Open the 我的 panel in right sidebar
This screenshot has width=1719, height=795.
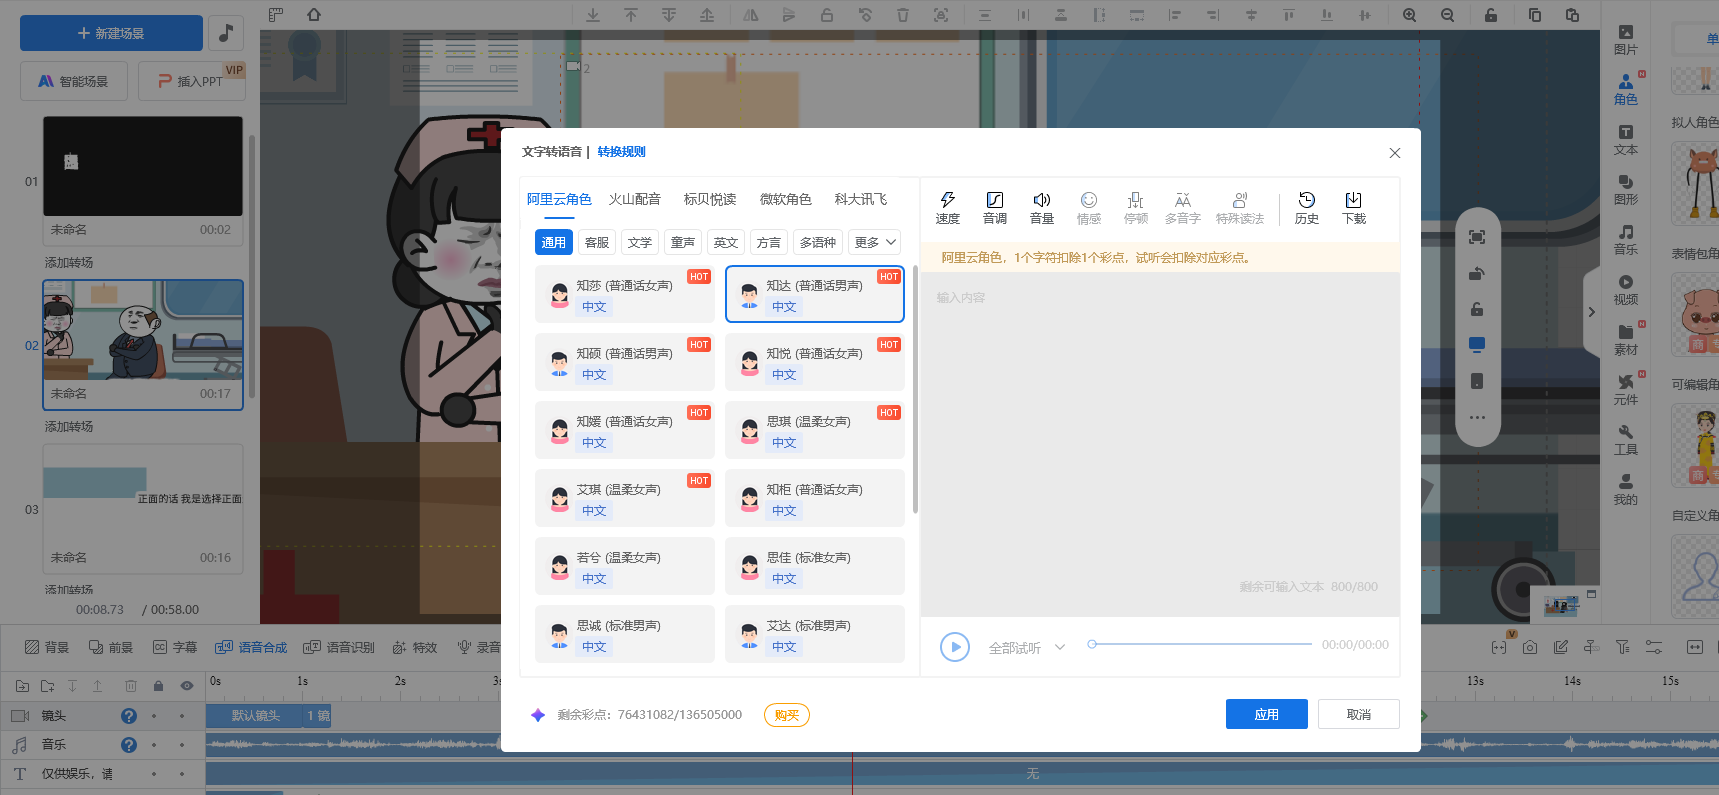point(1625,490)
